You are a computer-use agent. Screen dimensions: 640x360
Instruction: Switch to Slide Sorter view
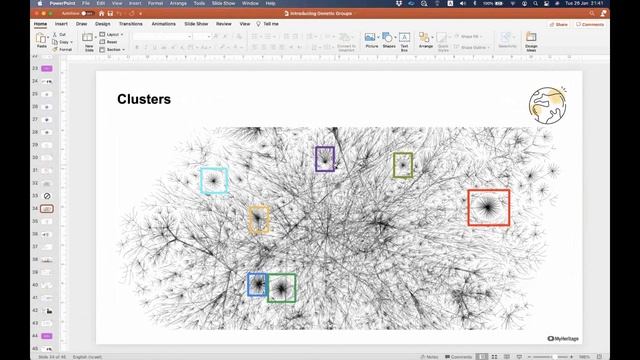click(494, 357)
